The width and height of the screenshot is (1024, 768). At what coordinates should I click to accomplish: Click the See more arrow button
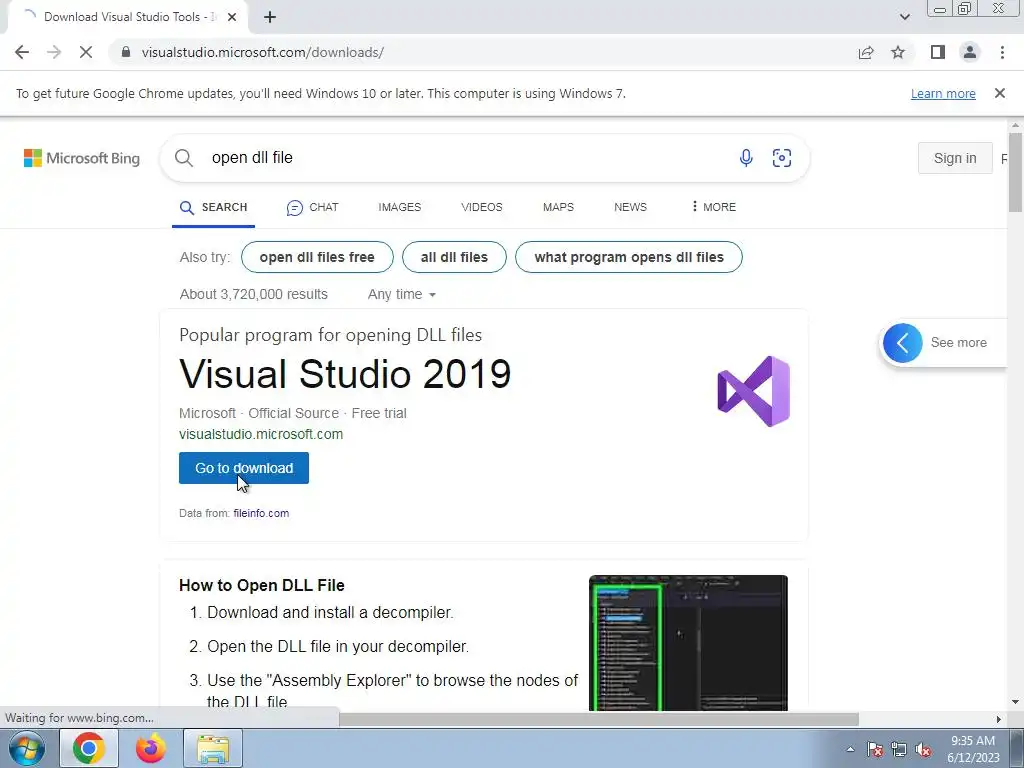903,343
